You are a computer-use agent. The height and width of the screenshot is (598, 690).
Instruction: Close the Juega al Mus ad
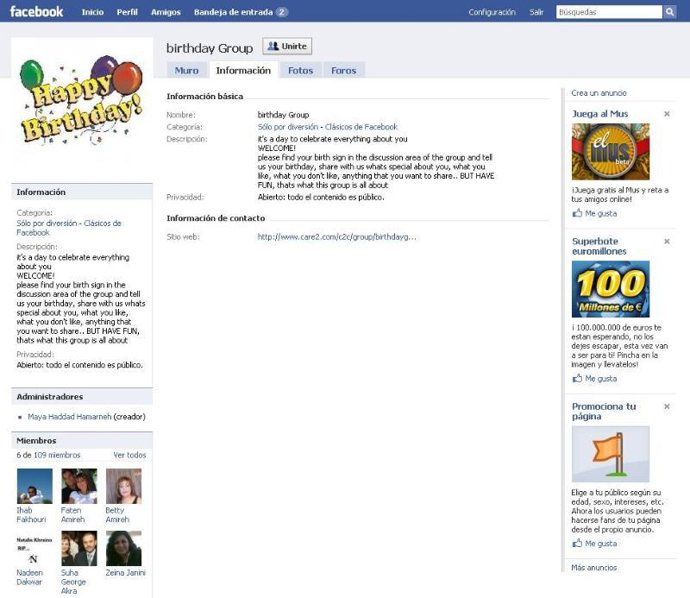pos(667,114)
